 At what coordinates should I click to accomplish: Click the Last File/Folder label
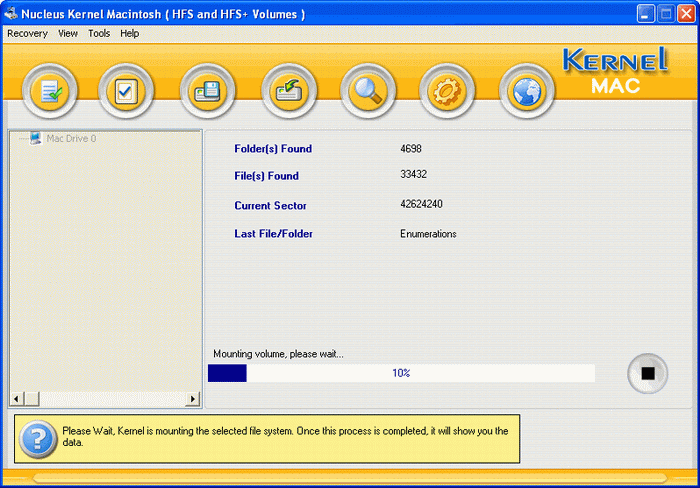point(273,234)
